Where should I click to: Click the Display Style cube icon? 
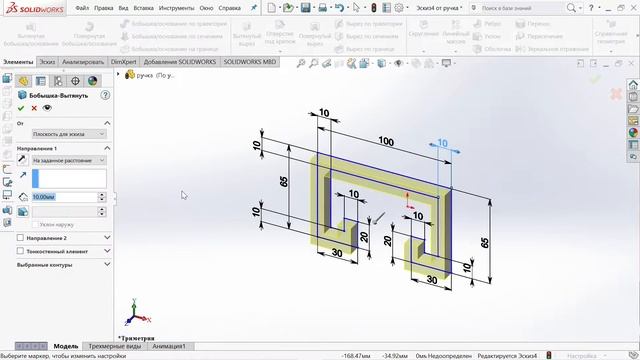pyautogui.click(x=381, y=63)
